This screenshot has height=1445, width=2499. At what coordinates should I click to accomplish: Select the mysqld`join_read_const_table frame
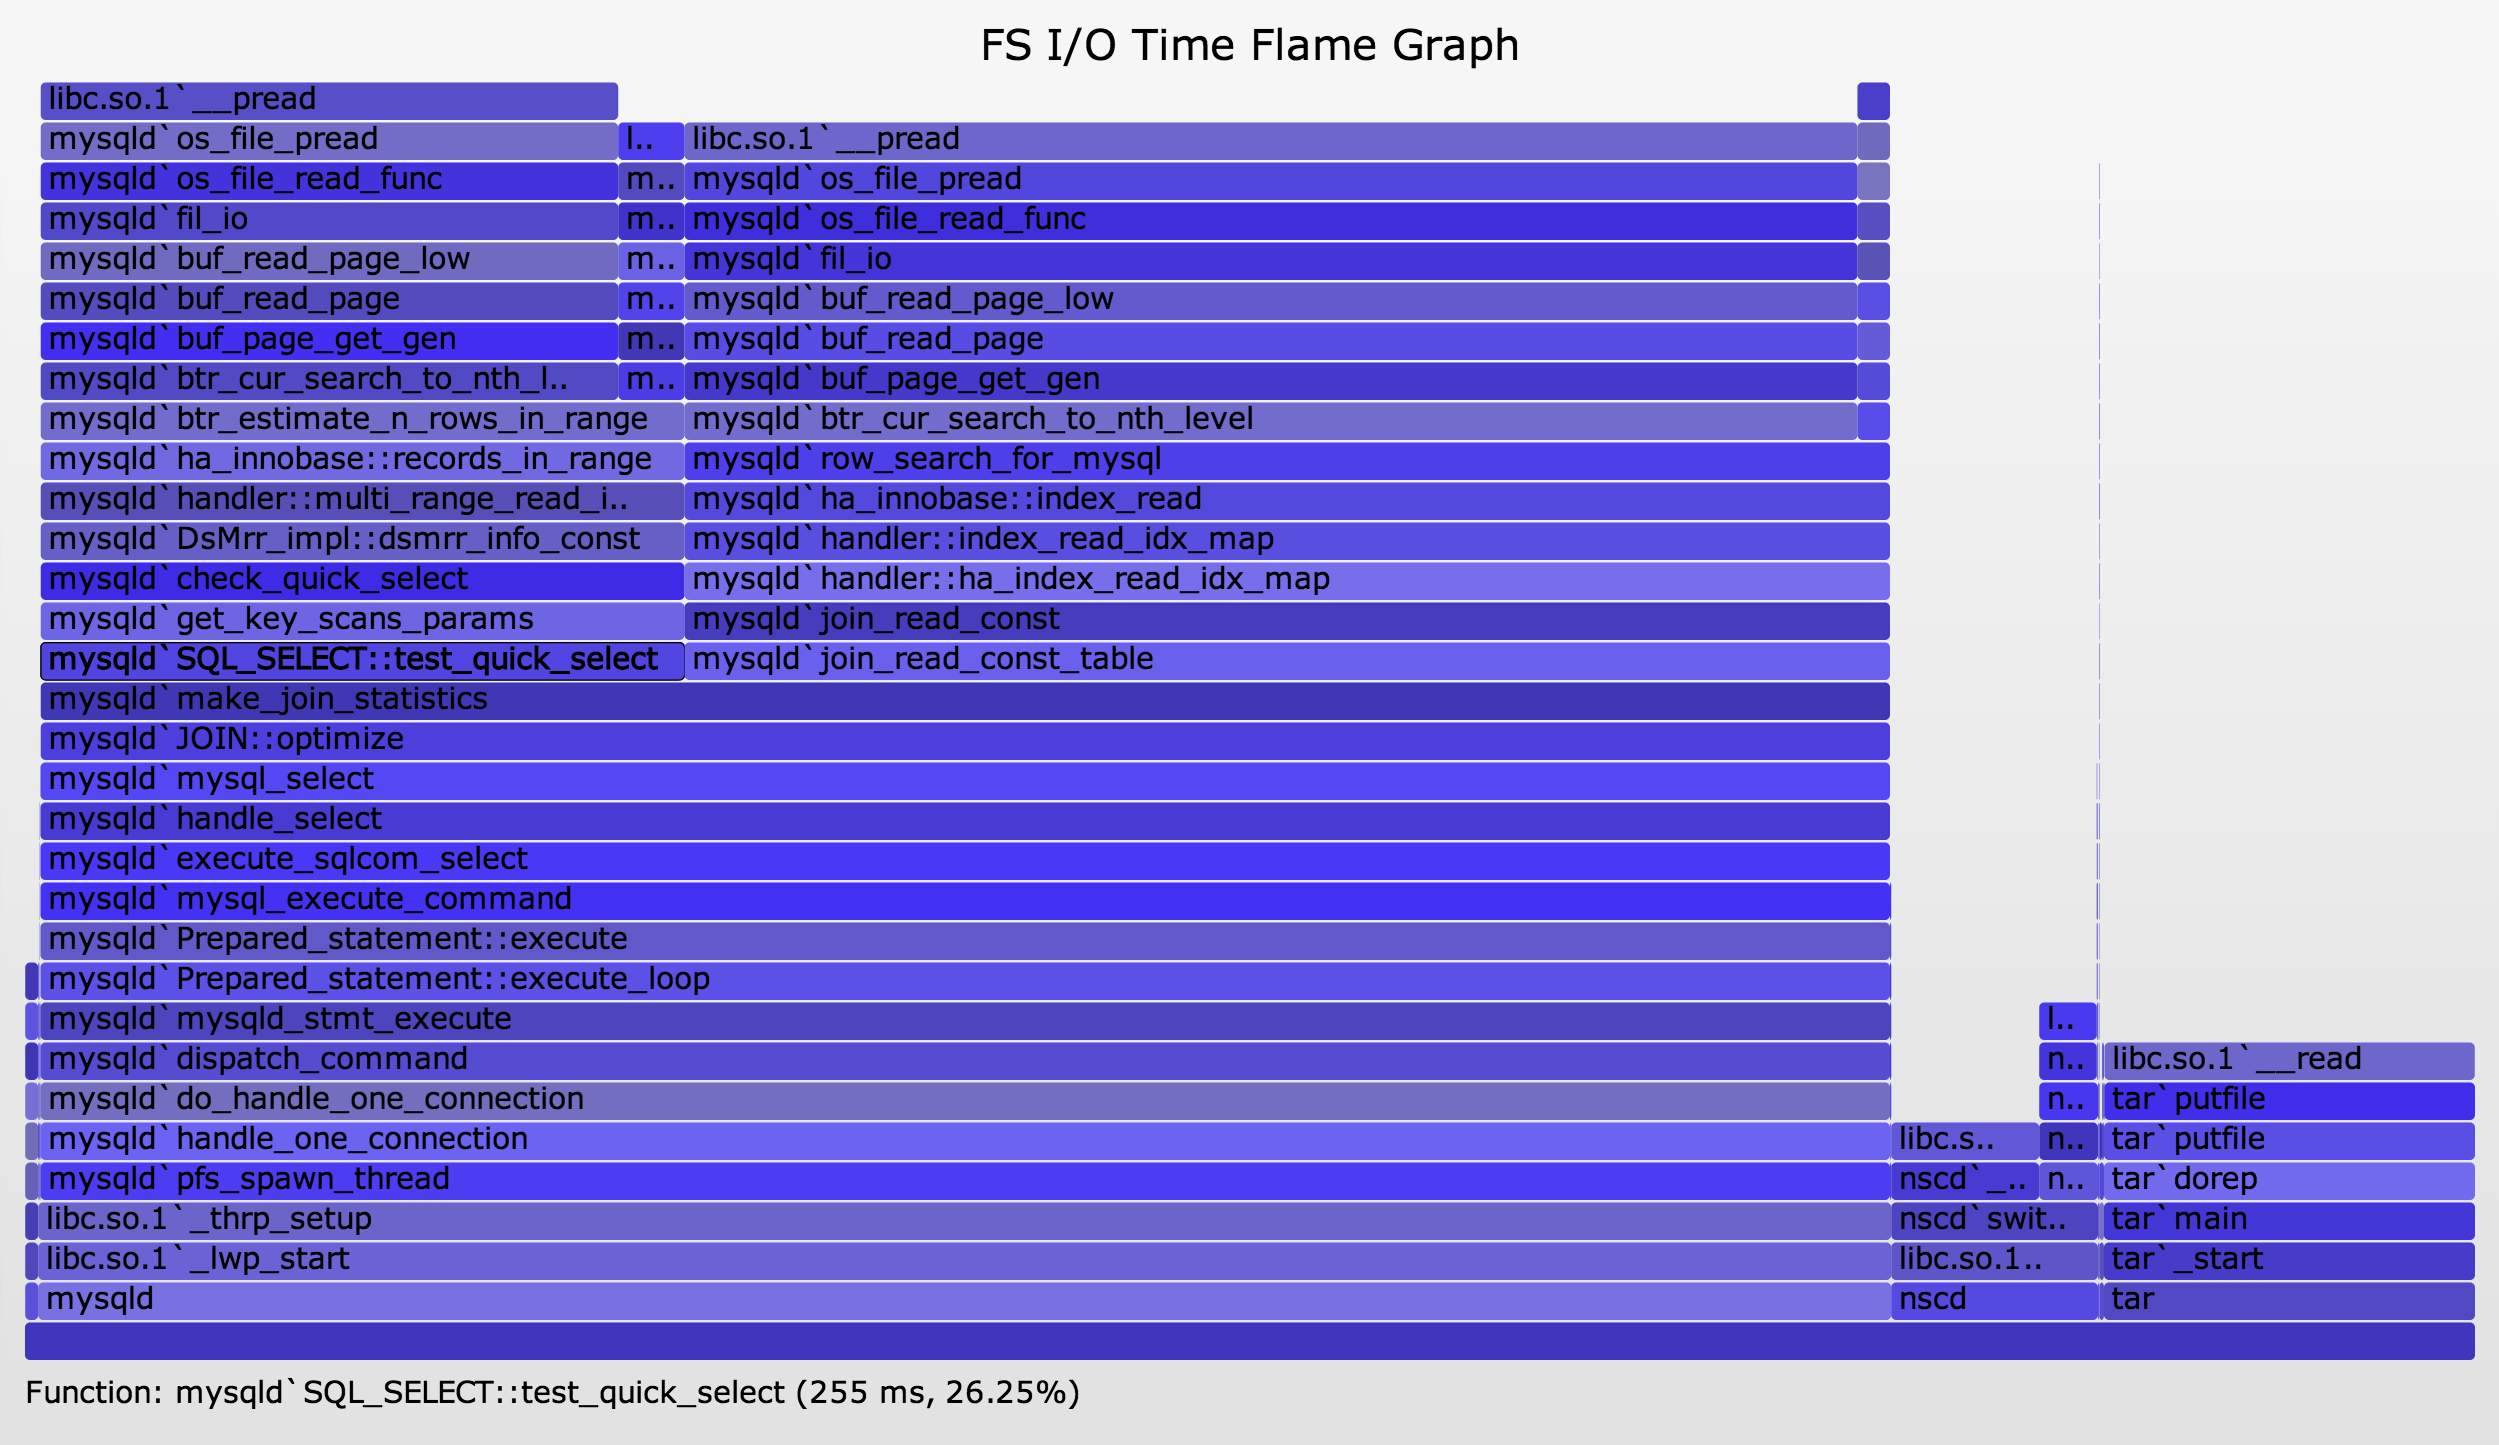[x=1286, y=661]
